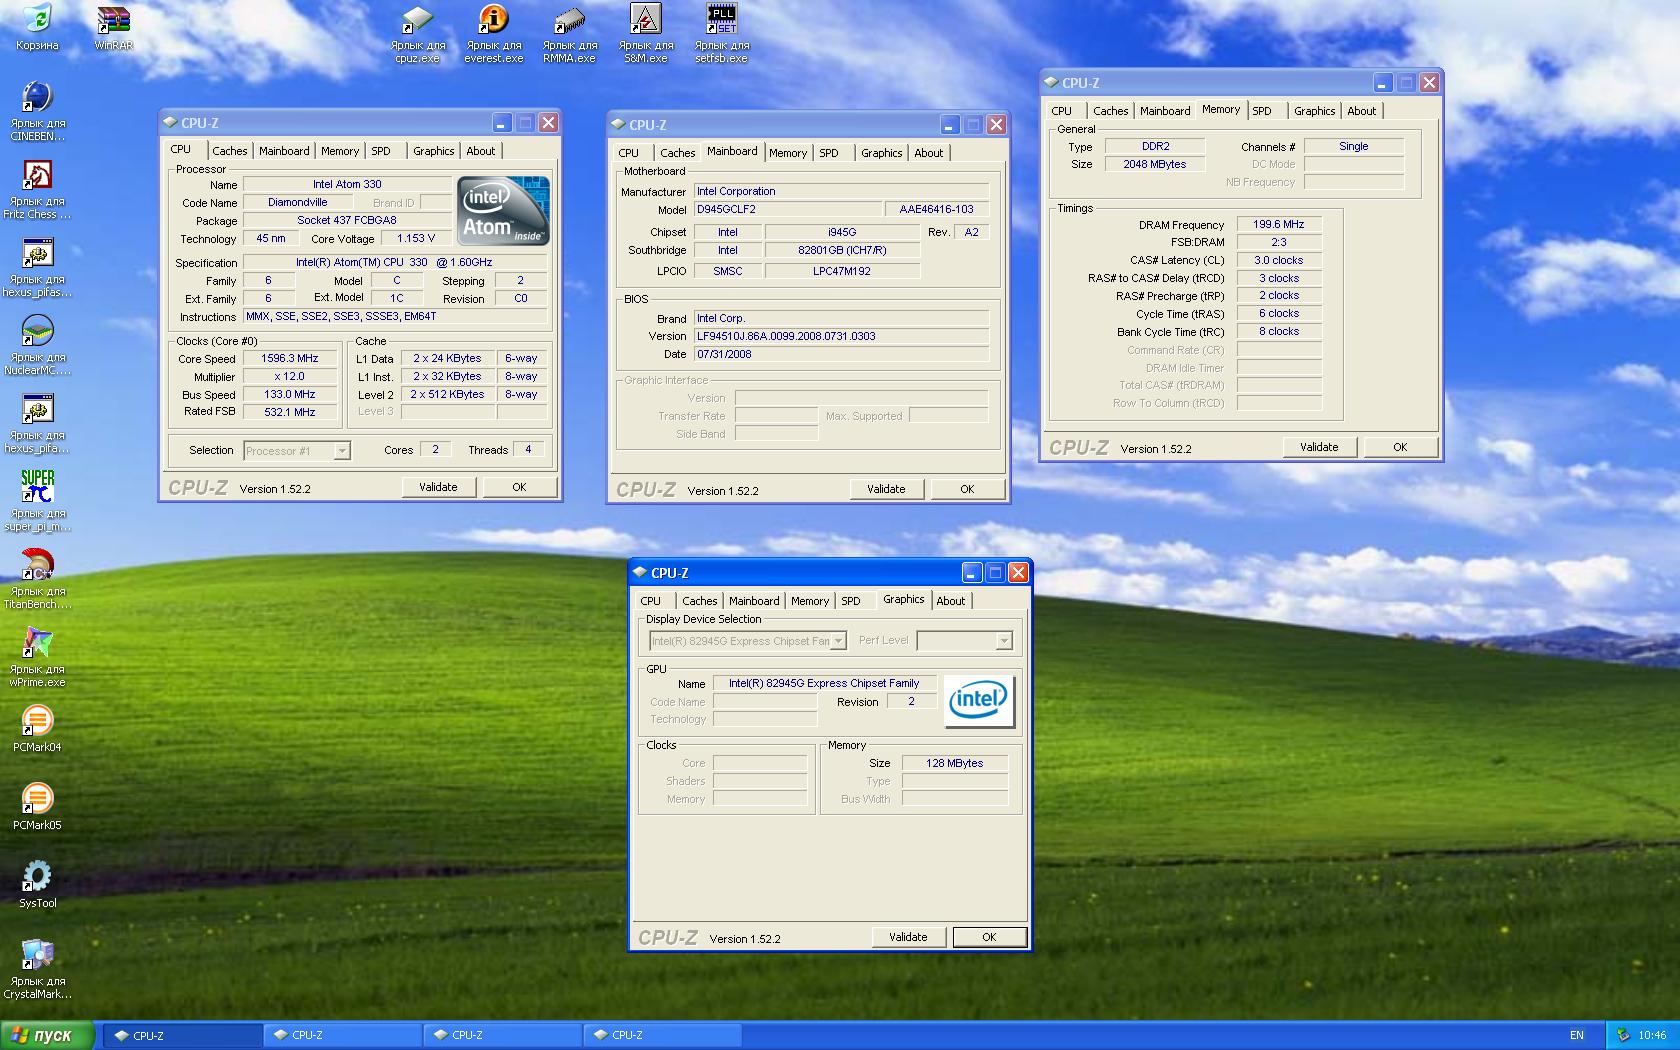The width and height of the screenshot is (1680, 1050).
Task: Open the Start (пуск) menu
Action: click(48, 1035)
